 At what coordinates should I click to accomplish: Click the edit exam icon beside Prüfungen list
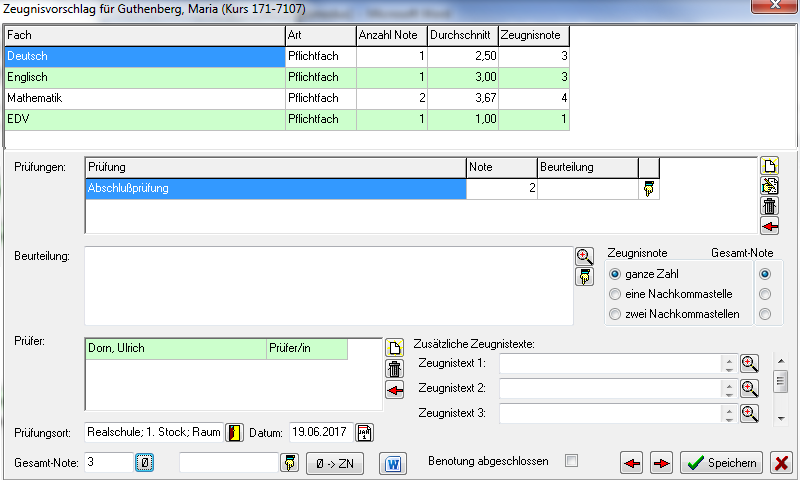(769, 186)
